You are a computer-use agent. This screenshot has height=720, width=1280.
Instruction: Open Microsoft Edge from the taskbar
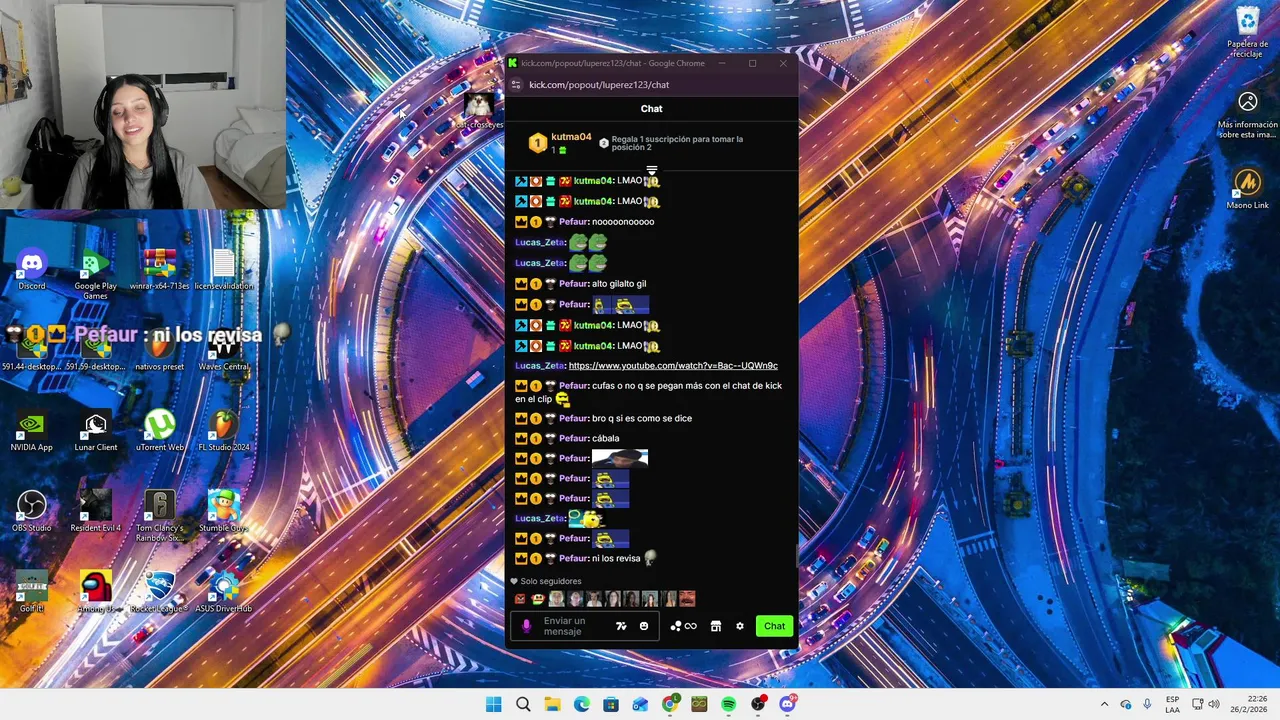point(582,704)
